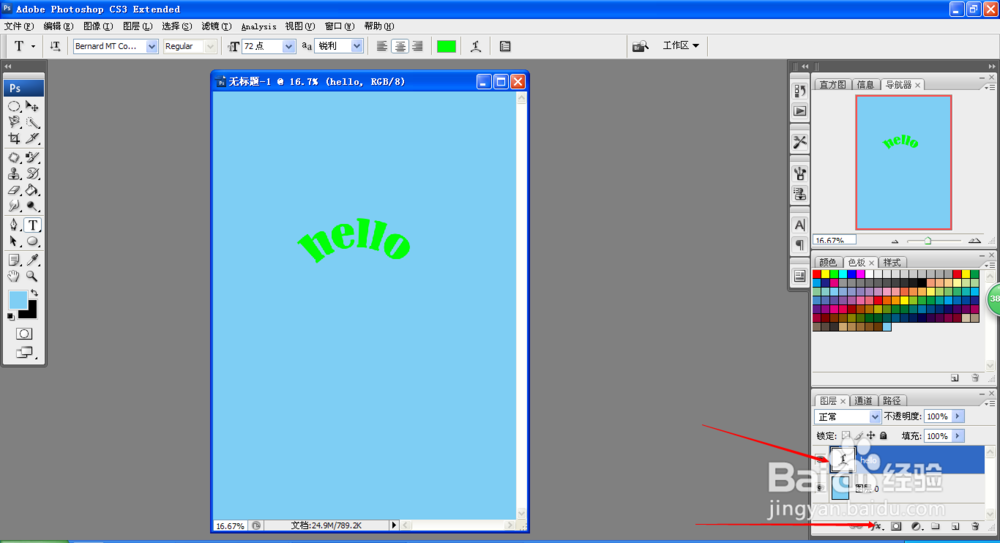Select the Pen tool

click(x=14, y=225)
